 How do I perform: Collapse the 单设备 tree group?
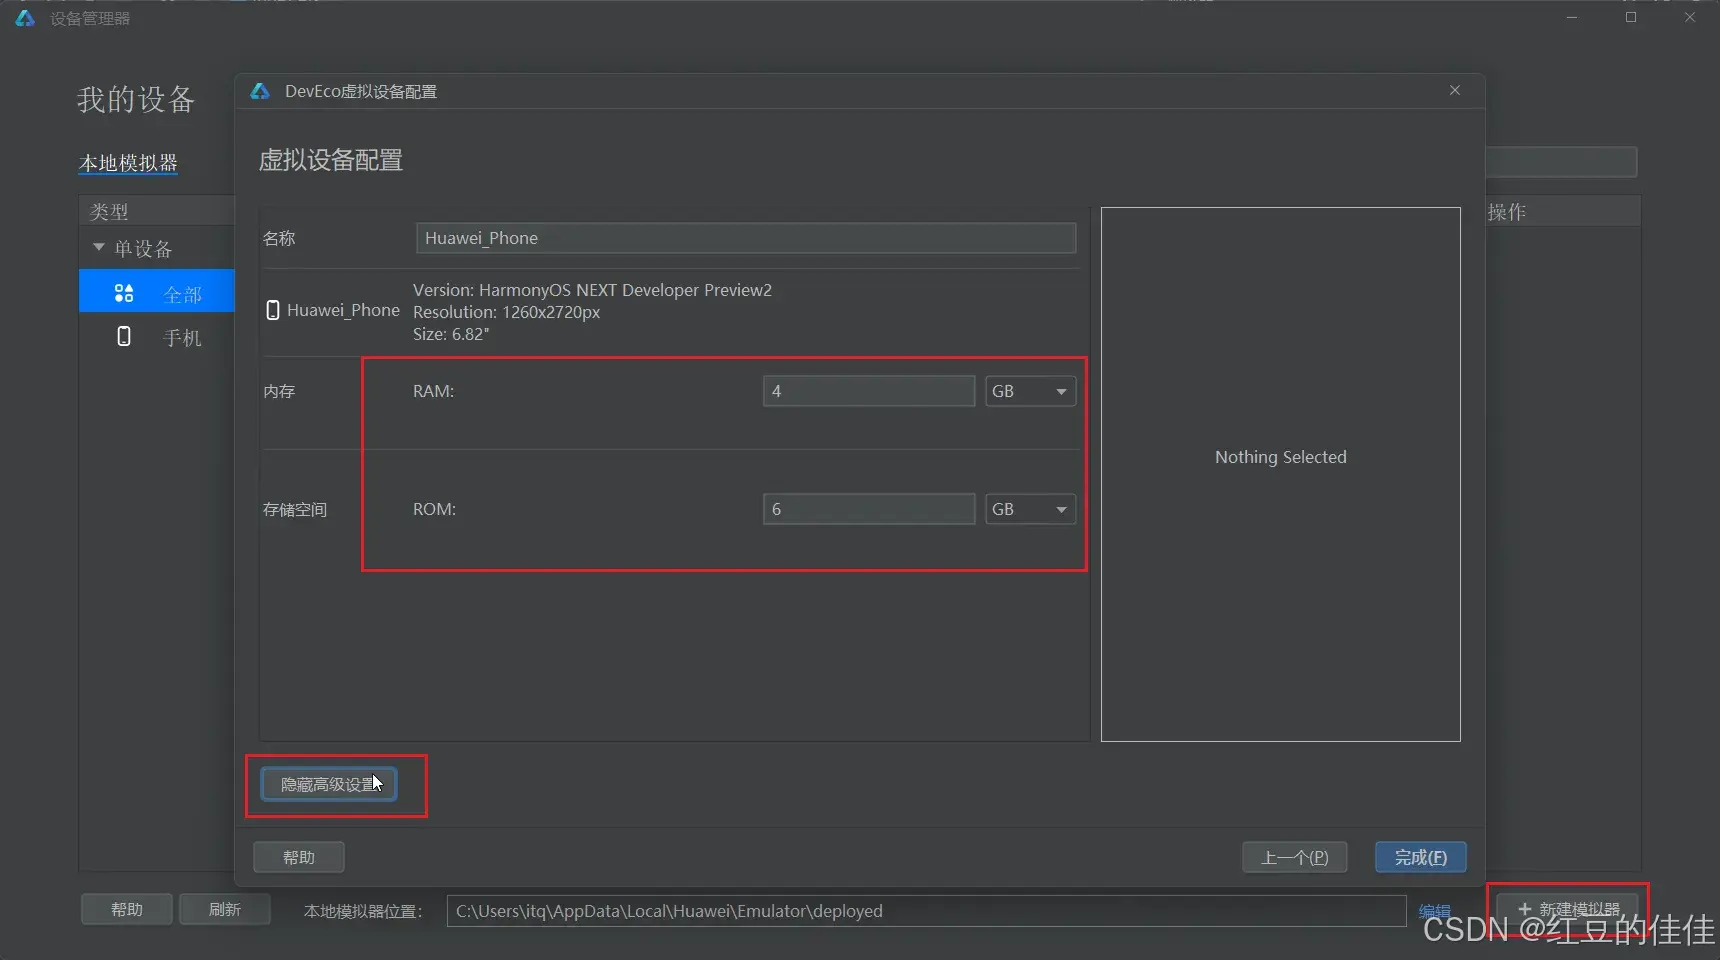98,247
